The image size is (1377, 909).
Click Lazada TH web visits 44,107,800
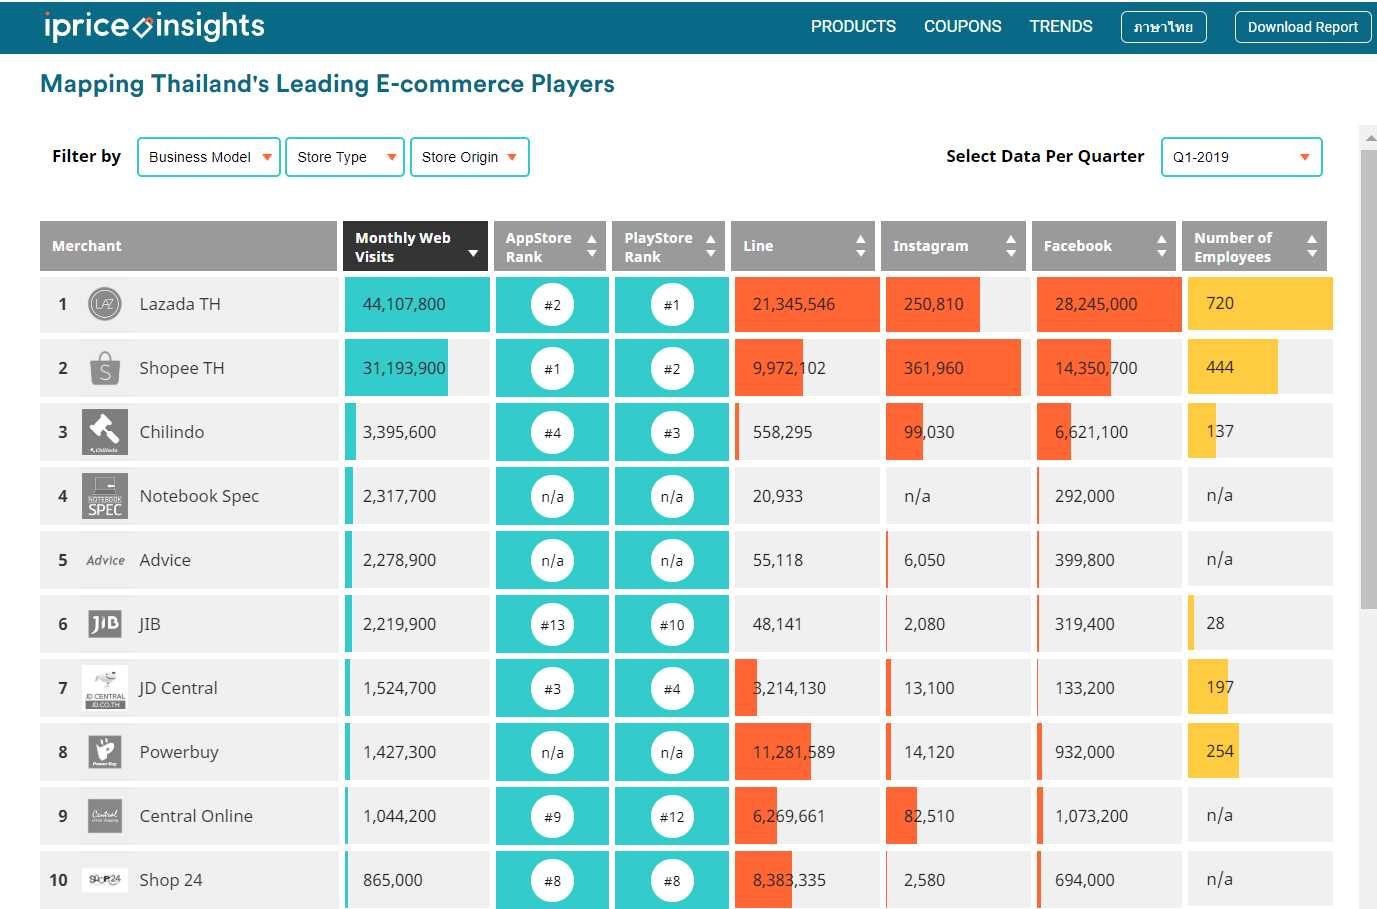coord(404,304)
